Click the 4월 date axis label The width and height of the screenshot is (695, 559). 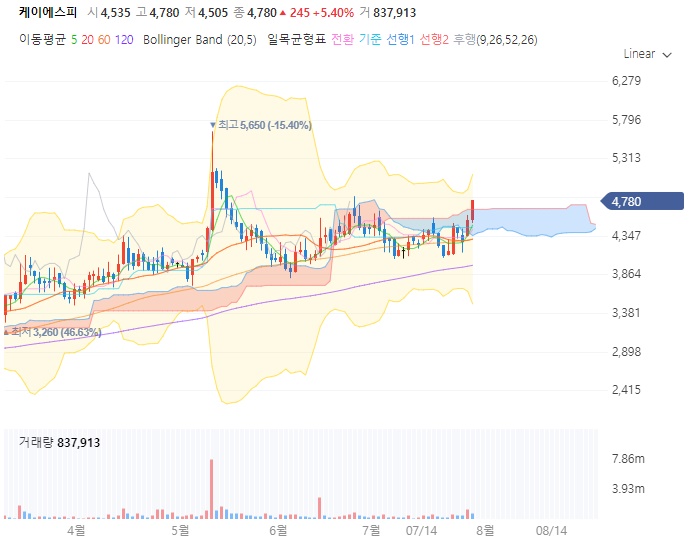[x=76, y=530]
